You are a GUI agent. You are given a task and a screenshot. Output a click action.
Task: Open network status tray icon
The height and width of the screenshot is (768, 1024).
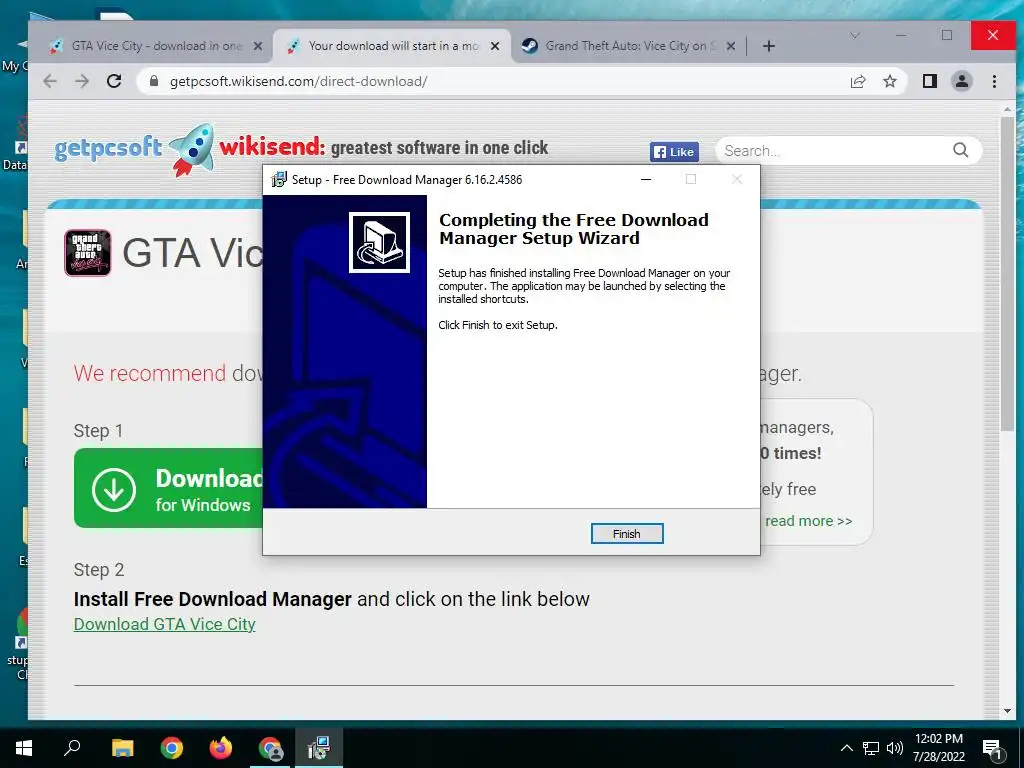[871, 748]
